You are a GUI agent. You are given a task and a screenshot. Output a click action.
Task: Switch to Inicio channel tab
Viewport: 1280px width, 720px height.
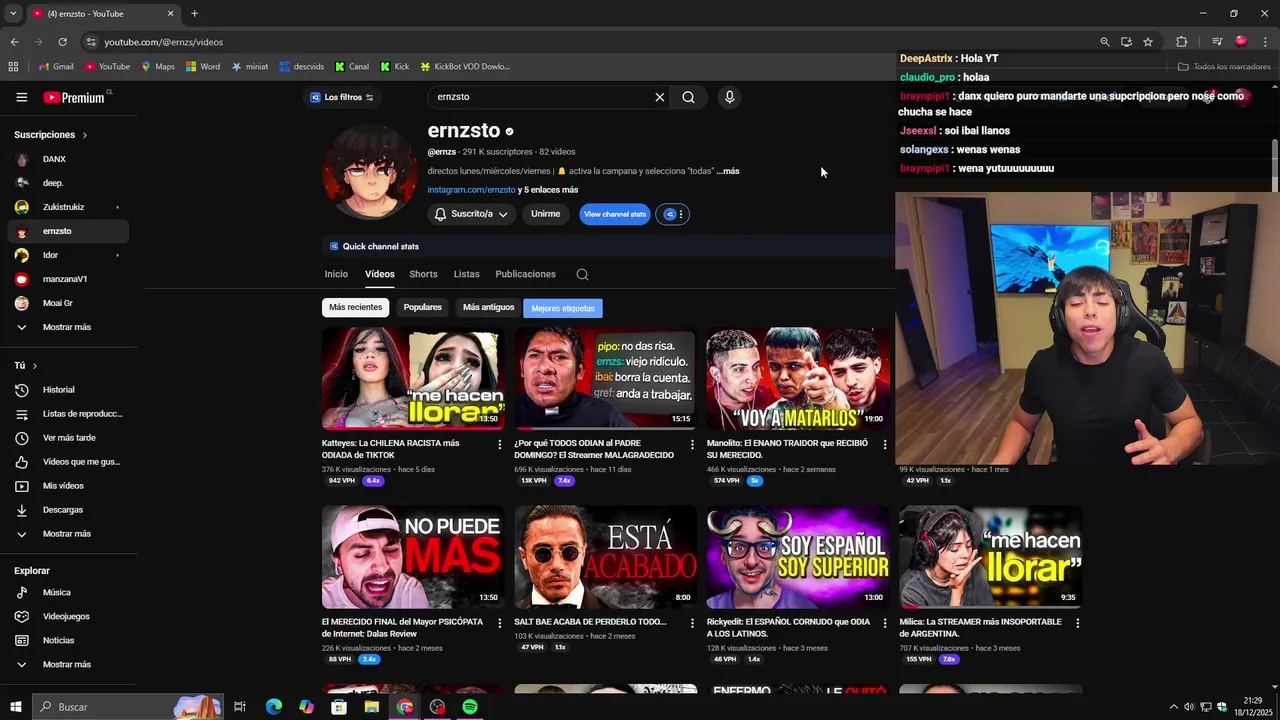(336, 274)
